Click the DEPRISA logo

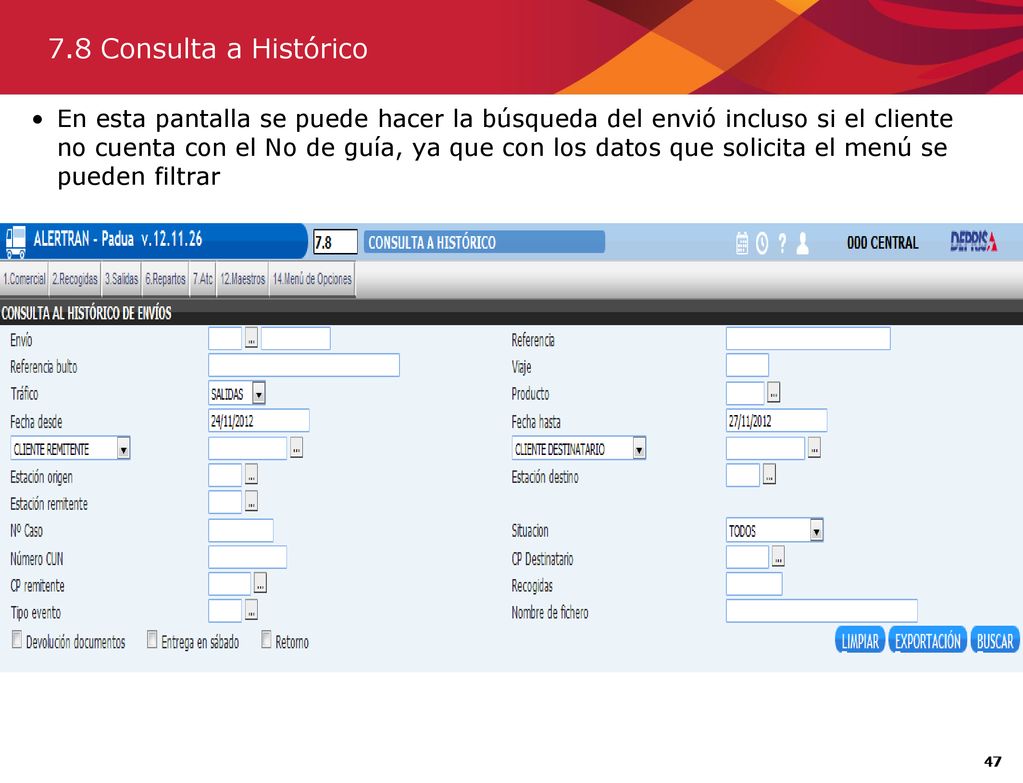coord(973,241)
